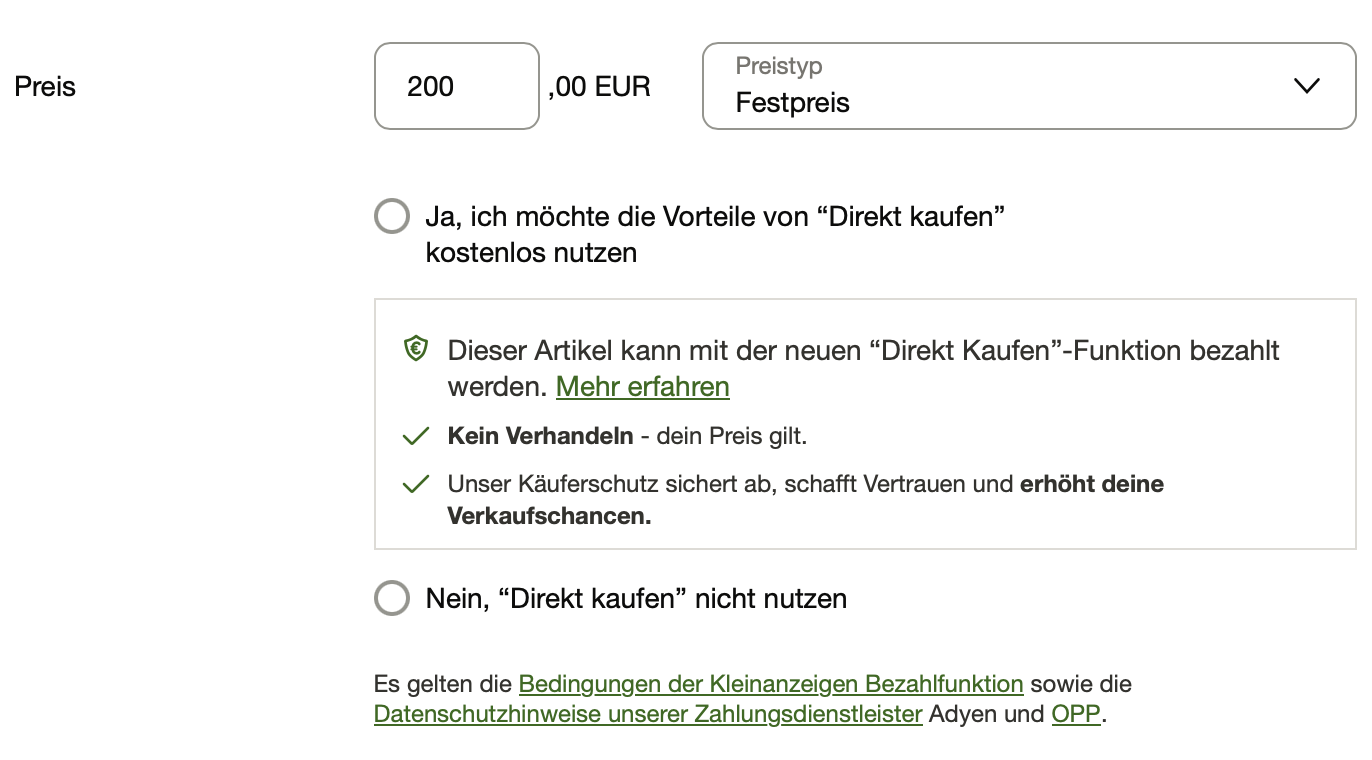
Task: Open the OPP payment provider link
Action: pos(1075,714)
